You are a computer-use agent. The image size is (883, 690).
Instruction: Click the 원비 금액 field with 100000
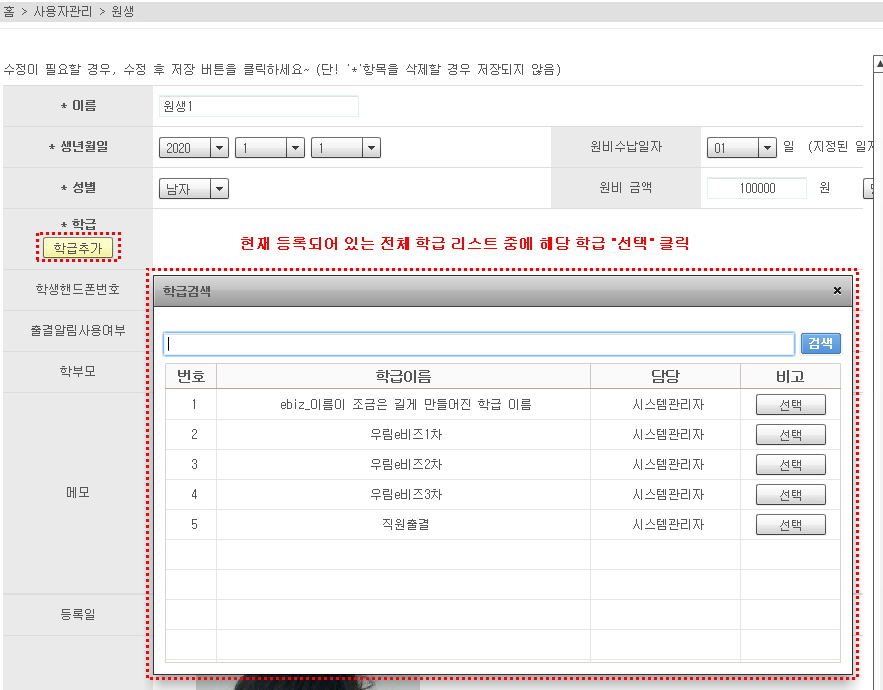757,188
